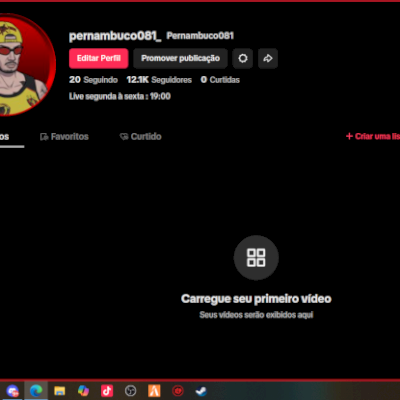This screenshot has height=400, width=400.
Task: Click the Pernambuco081 display name
Action: point(200,36)
